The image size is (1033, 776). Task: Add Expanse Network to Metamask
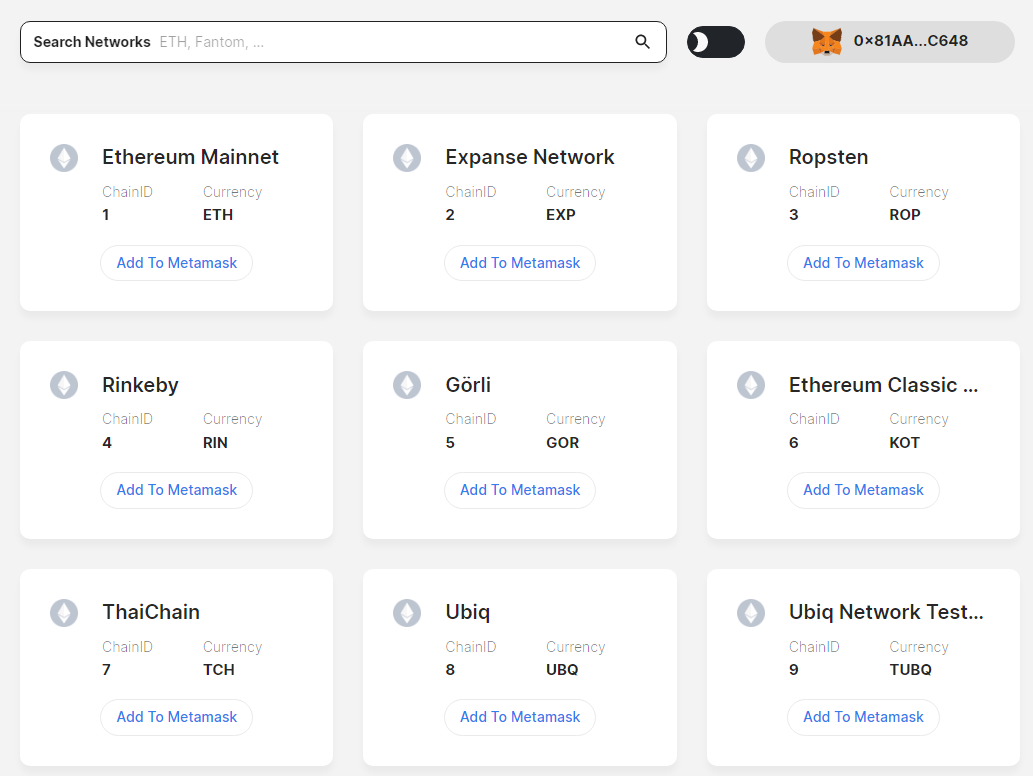pyautogui.click(x=520, y=263)
